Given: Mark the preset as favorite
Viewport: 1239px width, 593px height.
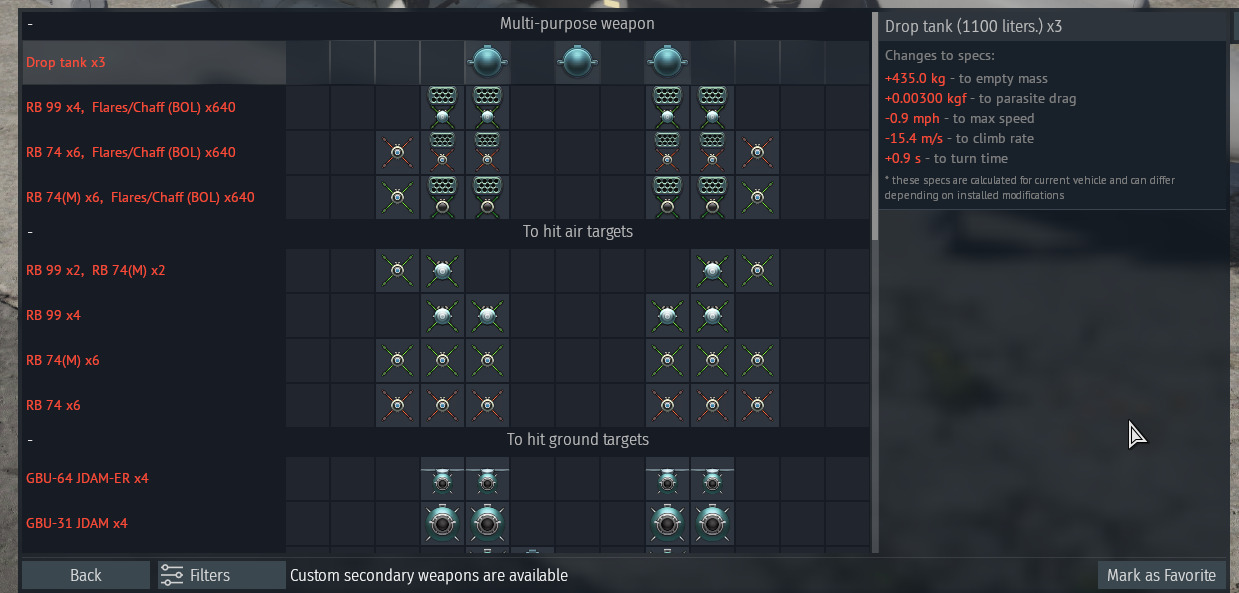Looking at the screenshot, I should tap(1161, 575).
